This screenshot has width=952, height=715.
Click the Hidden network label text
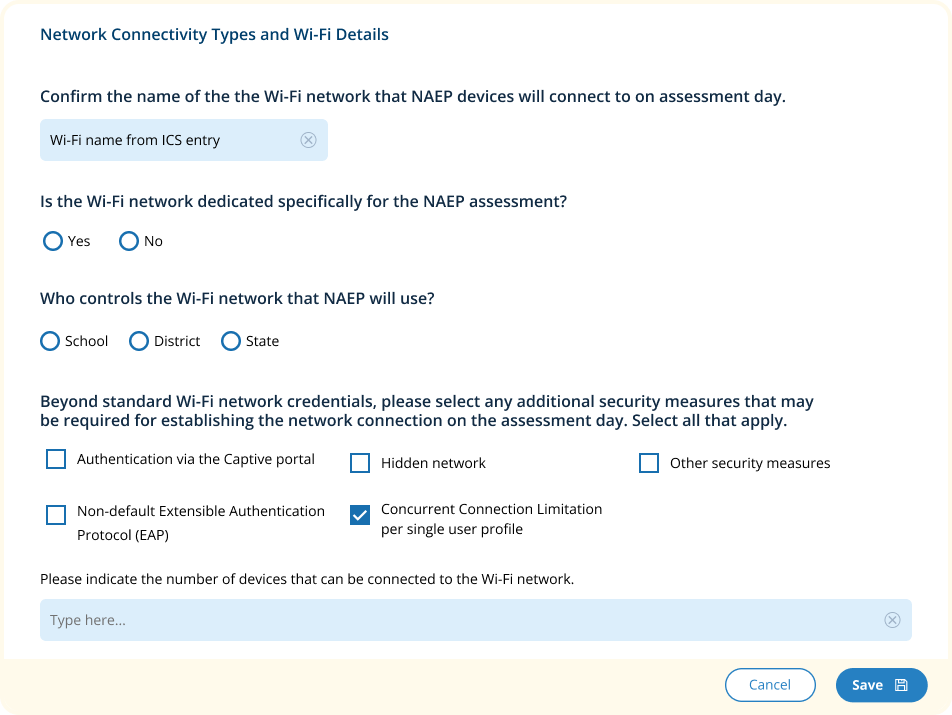[x=433, y=463]
